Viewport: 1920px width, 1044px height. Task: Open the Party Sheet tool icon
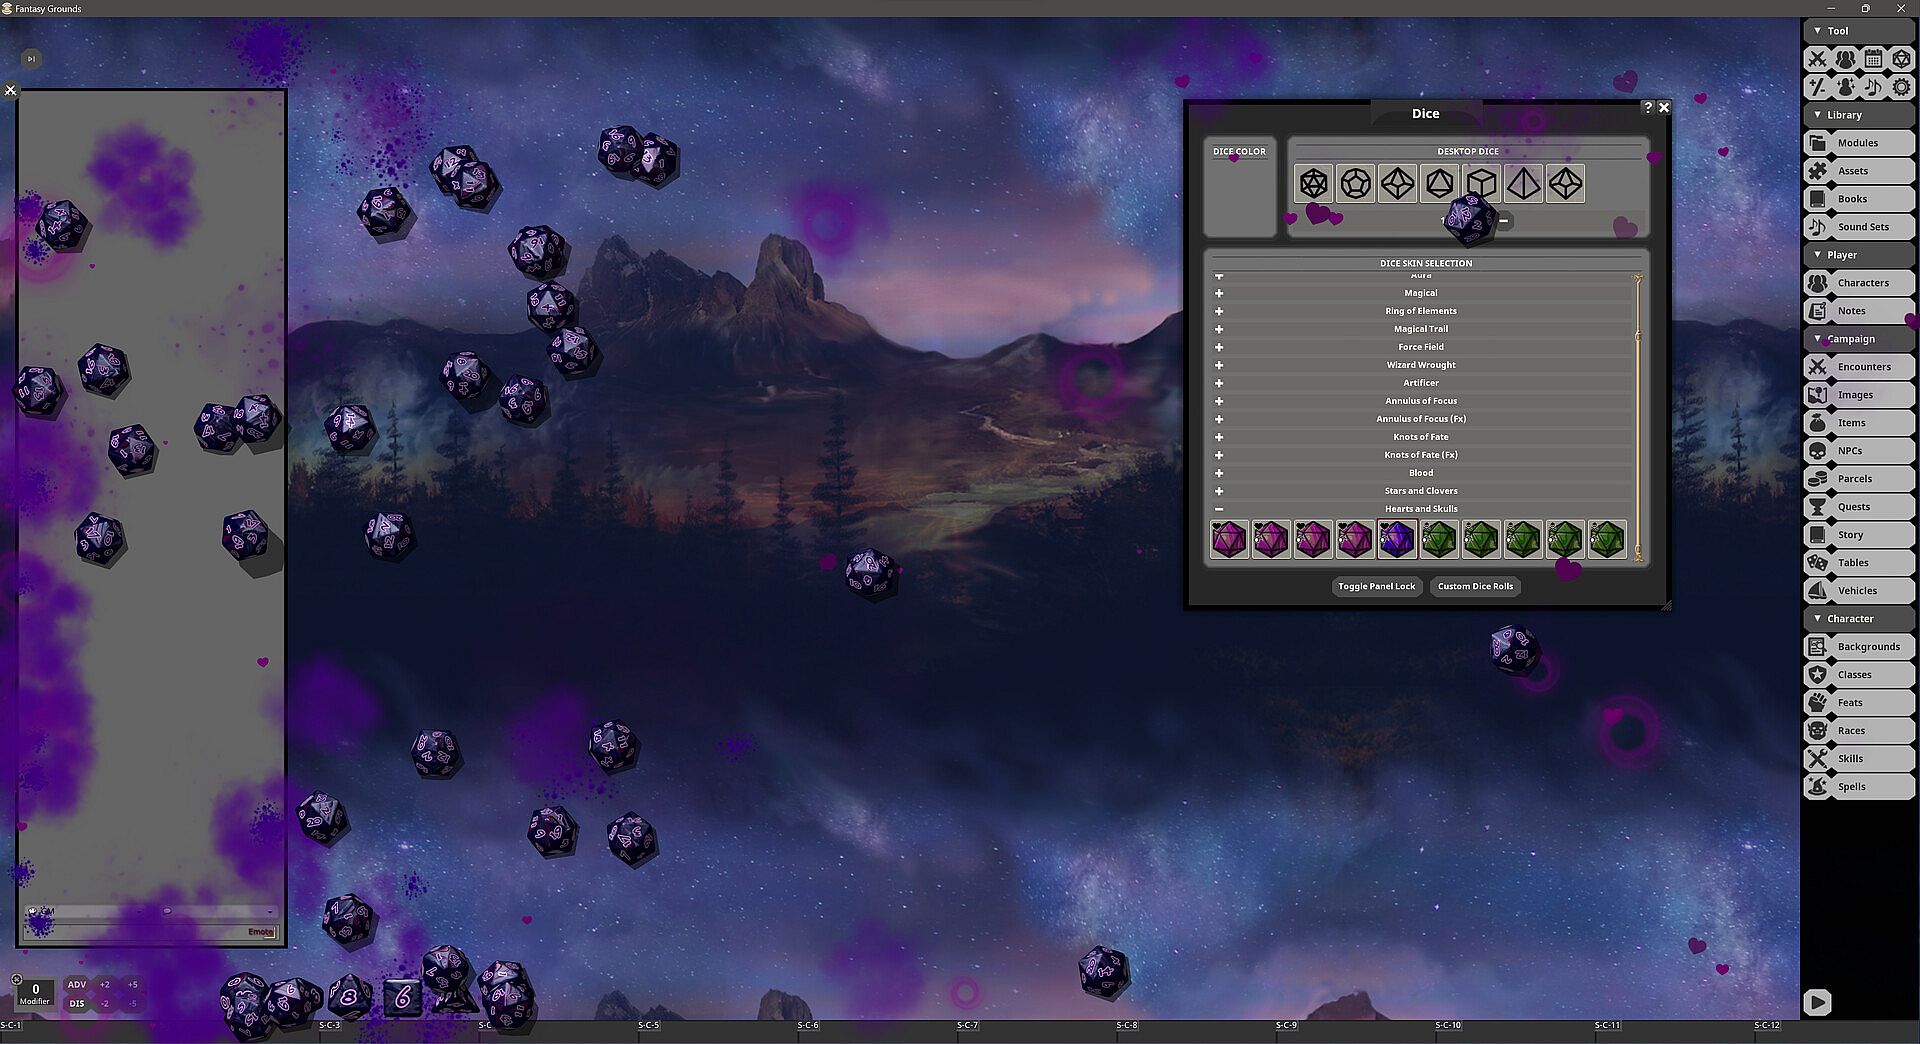pyautogui.click(x=1845, y=59)
